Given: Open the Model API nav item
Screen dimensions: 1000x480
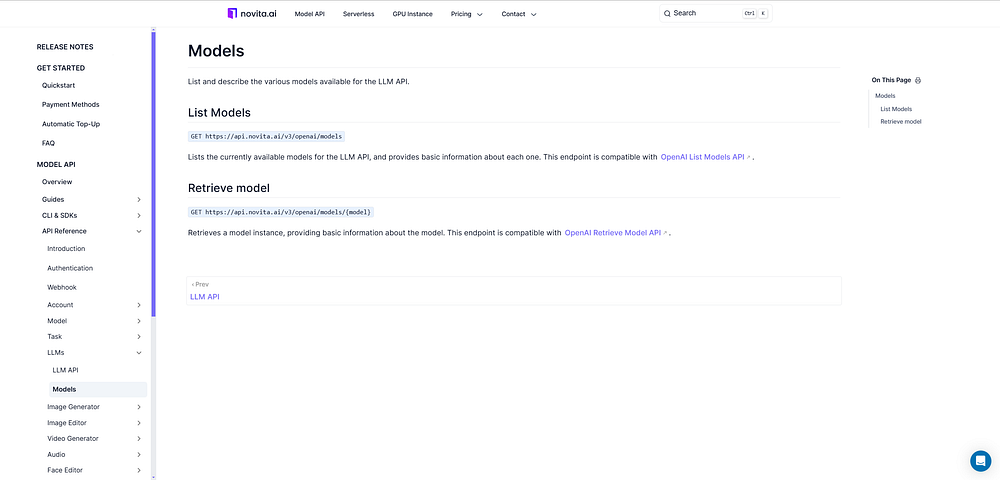Looking at the screenshot, I should coord(309,14).
